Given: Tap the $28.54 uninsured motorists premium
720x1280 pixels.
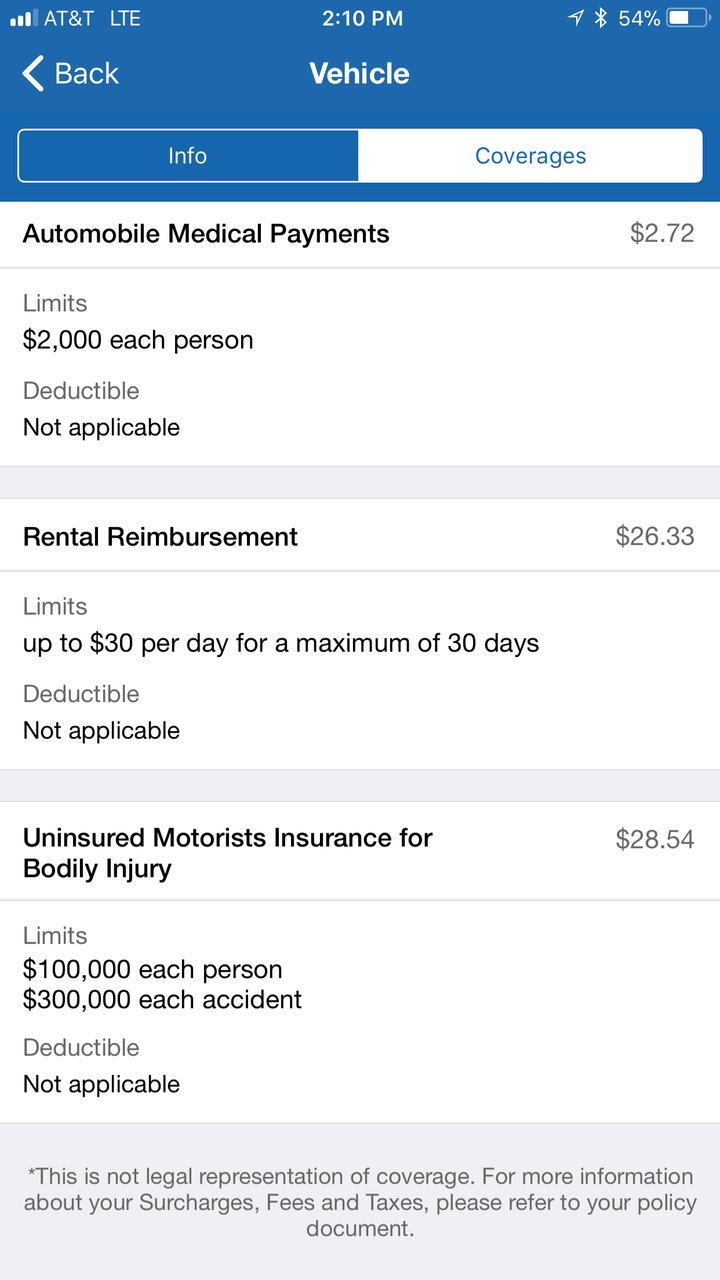Looking at the screenshot, I should [x=655, y=839].
